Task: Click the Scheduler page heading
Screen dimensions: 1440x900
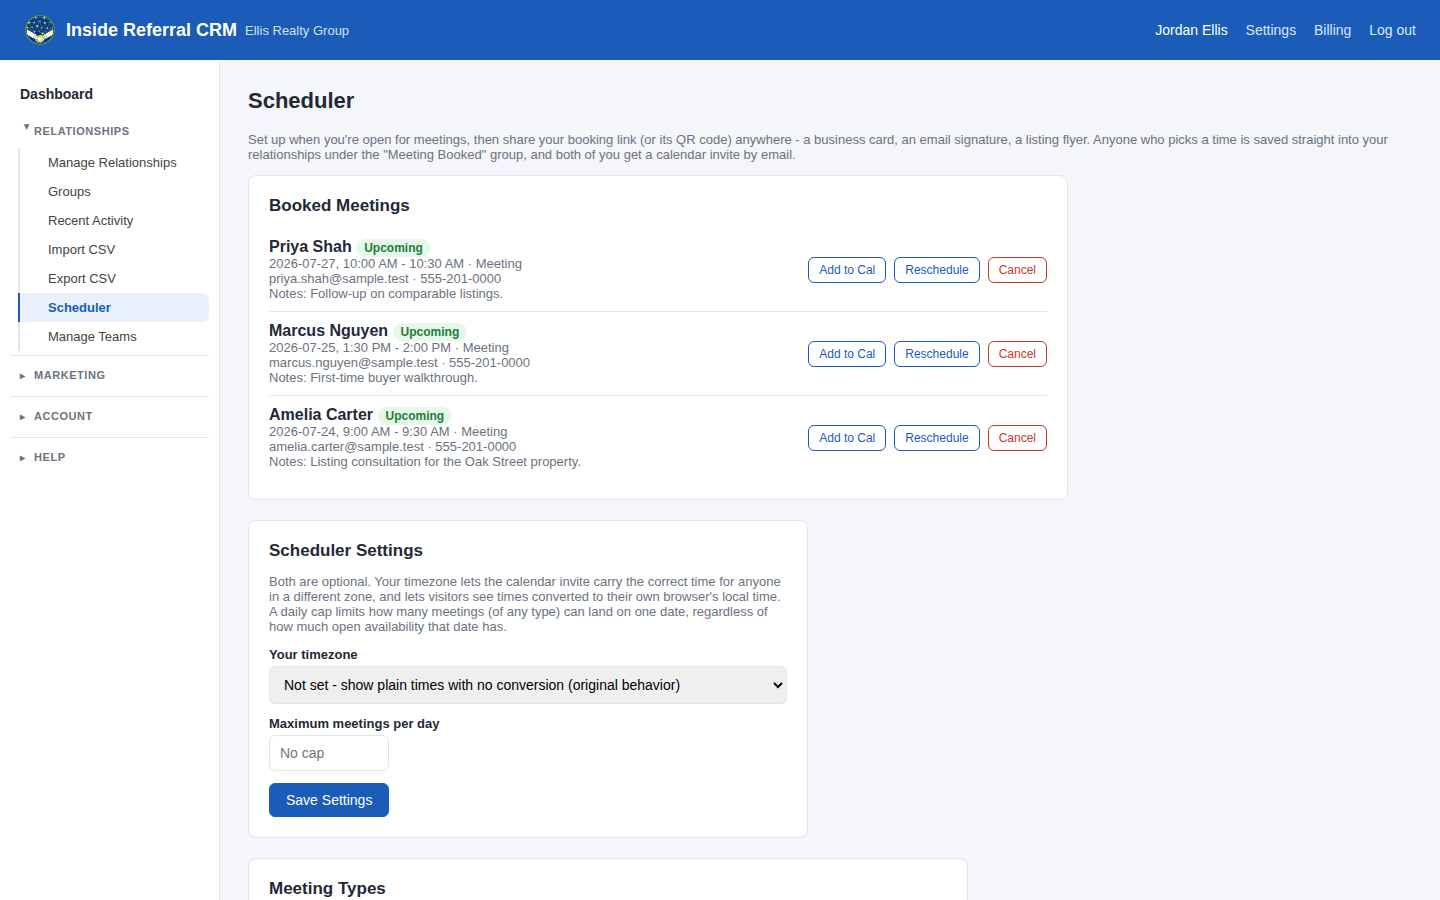Action: [301, 101]
